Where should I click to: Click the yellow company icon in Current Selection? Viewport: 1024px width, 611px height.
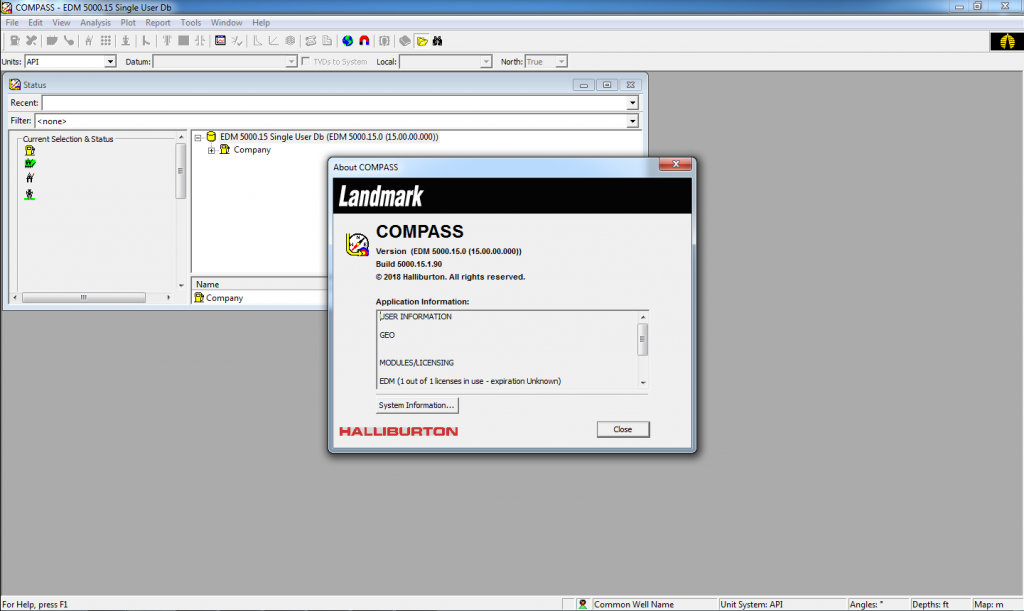(x=29, y=150)
